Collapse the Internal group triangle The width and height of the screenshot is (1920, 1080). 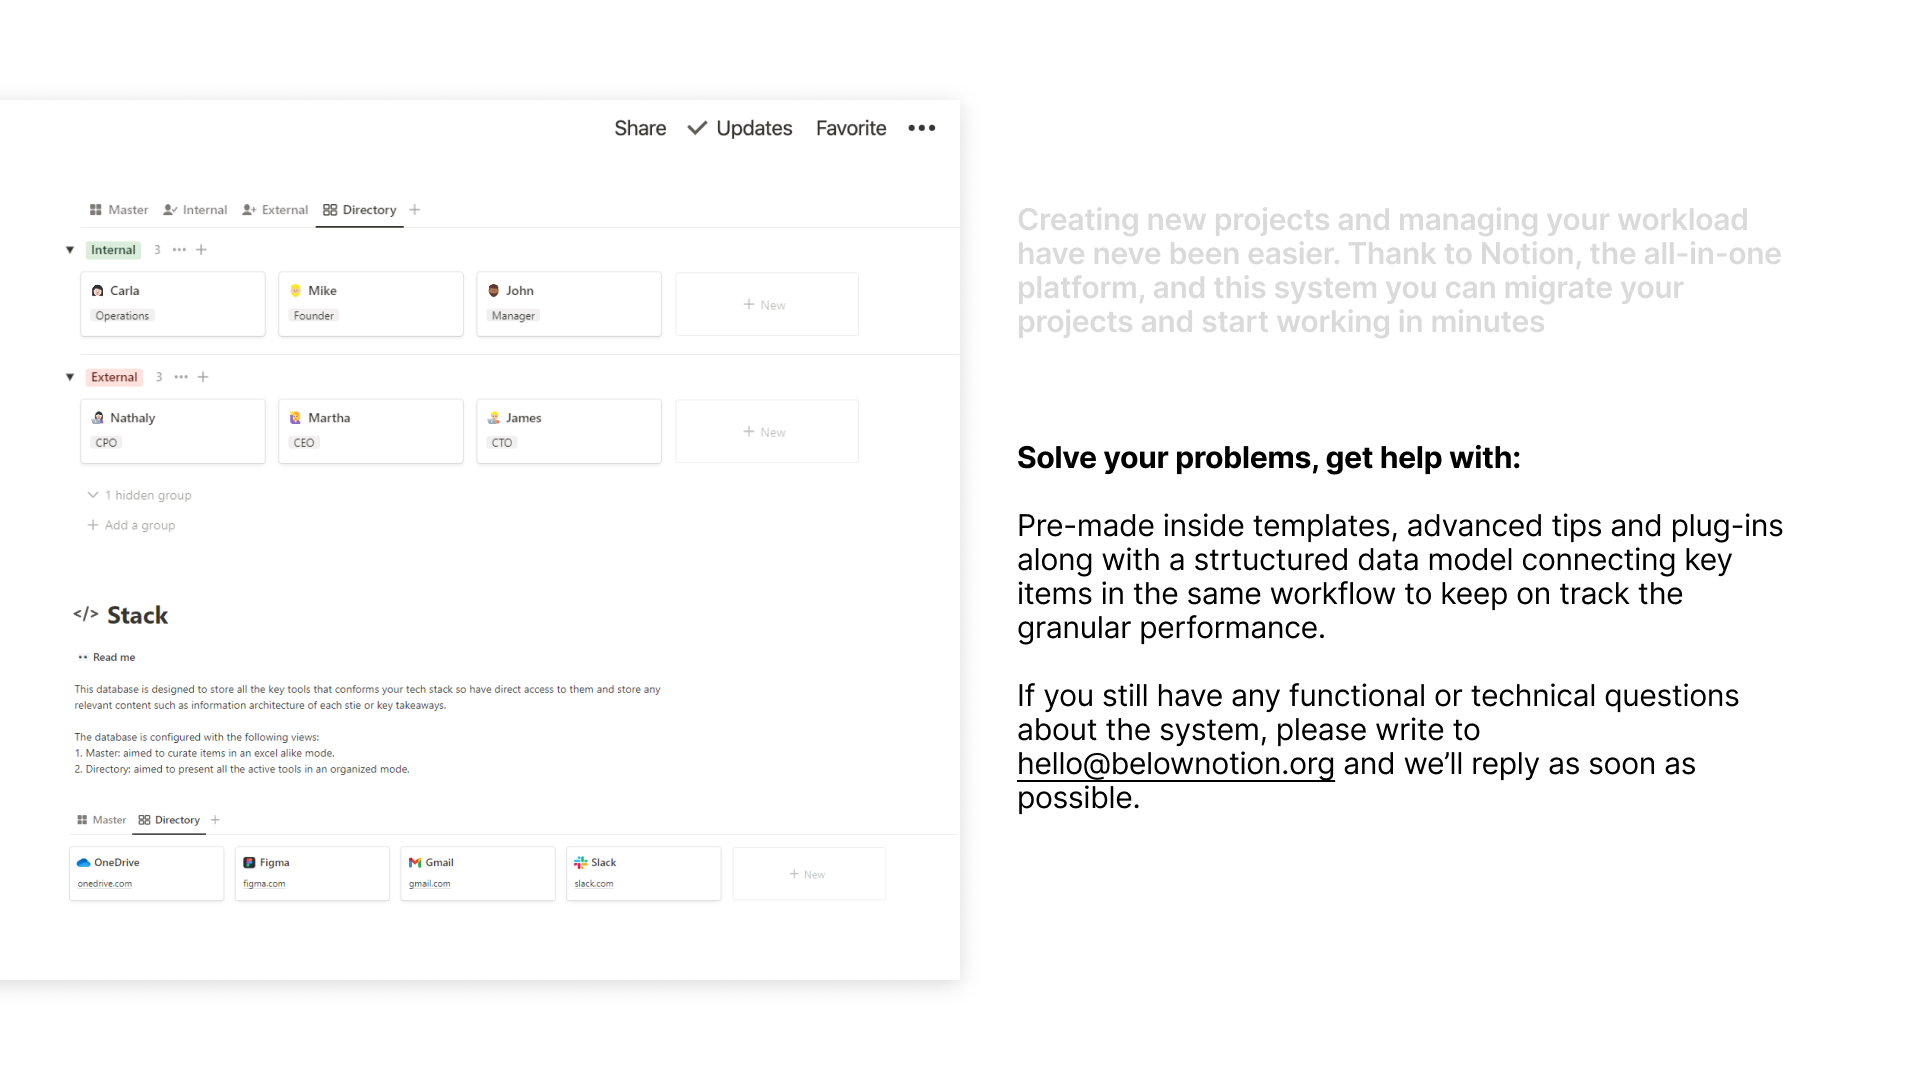click(70, 250)
